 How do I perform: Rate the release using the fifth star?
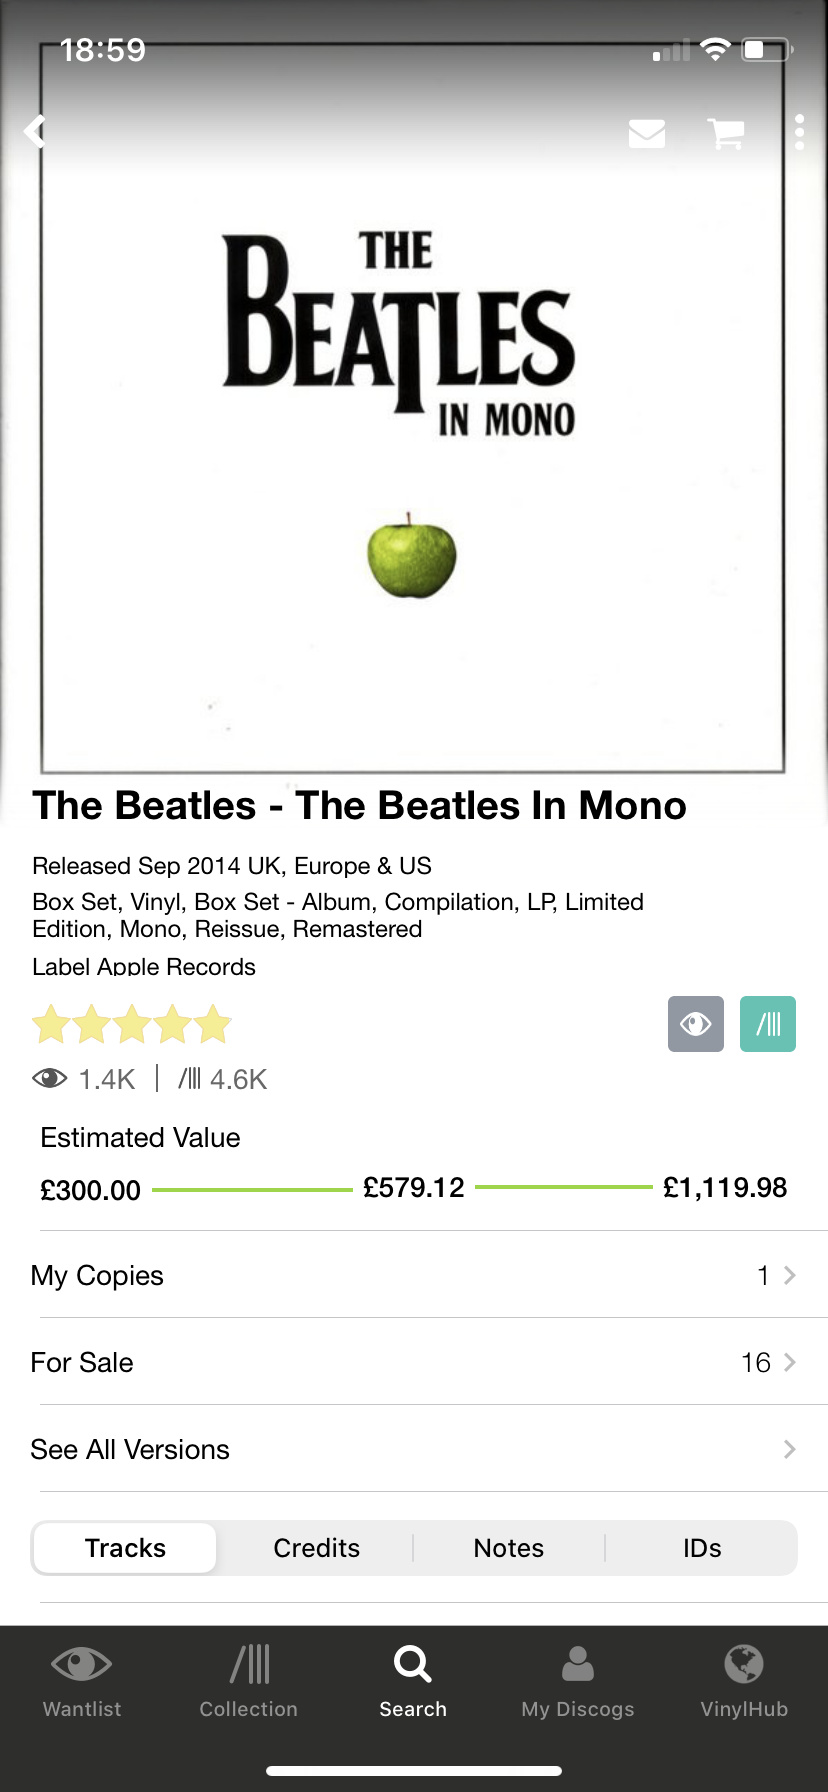[x=213, y=1024]
